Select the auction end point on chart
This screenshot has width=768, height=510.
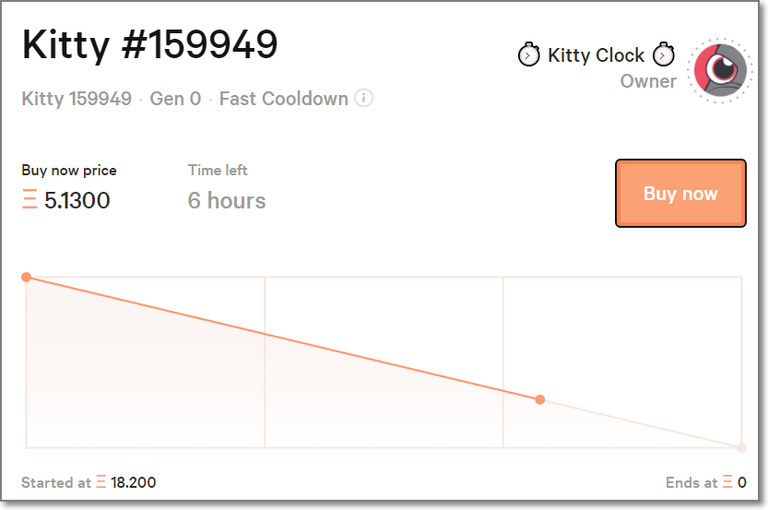click(741, 447)
